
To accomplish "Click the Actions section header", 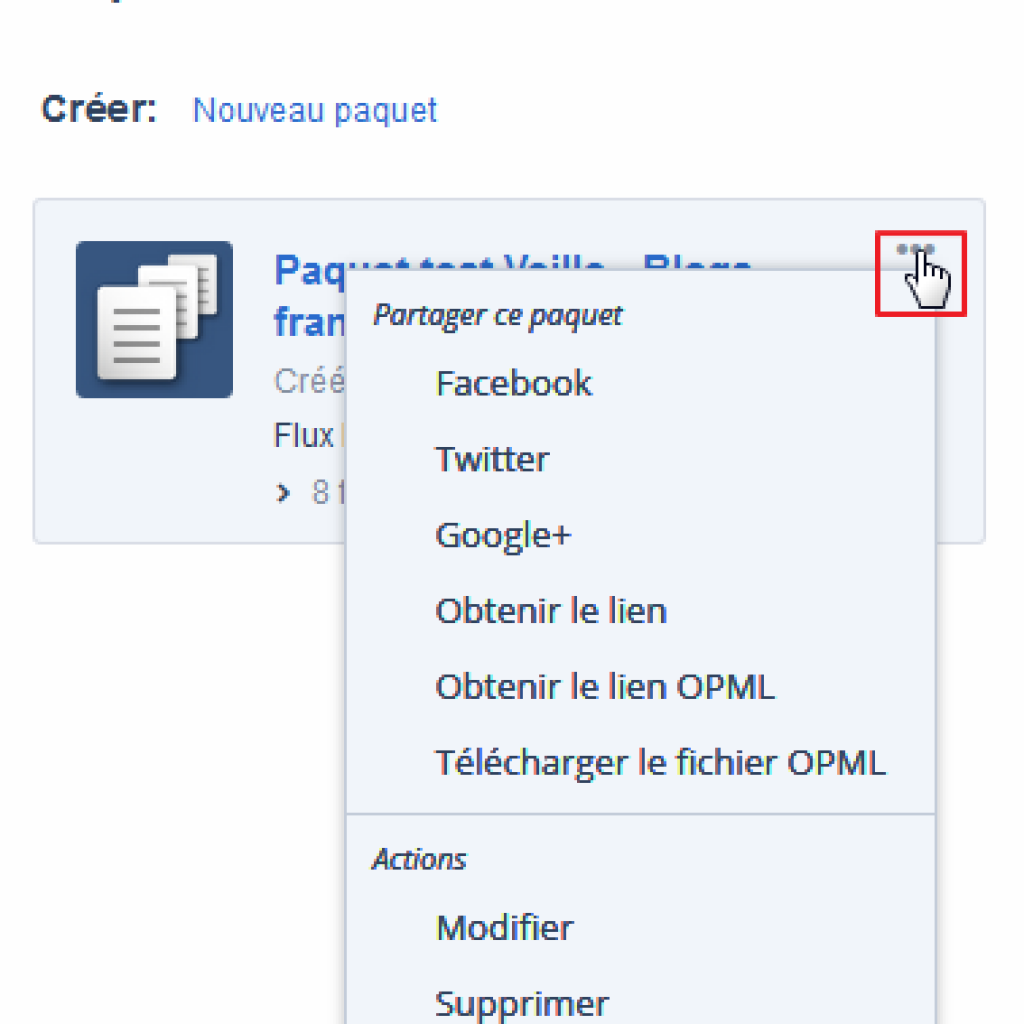I will click(x=419, y=859).
